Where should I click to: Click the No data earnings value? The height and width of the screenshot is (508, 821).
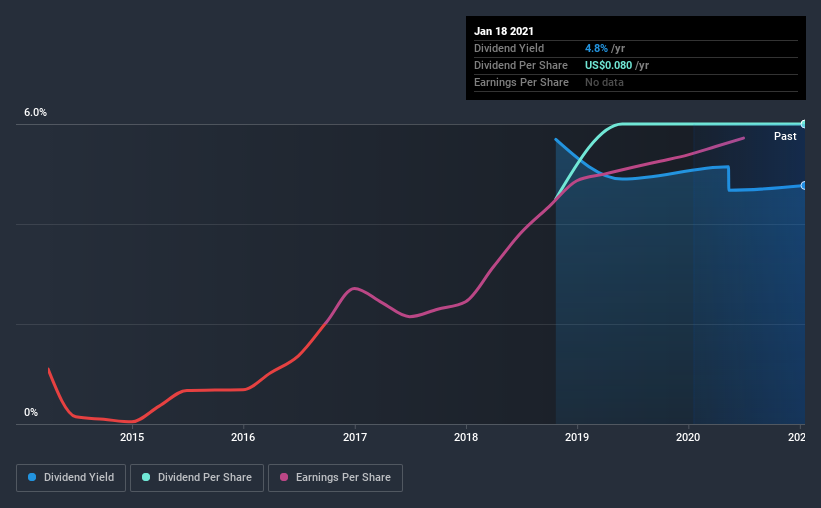tap(604, 82)
